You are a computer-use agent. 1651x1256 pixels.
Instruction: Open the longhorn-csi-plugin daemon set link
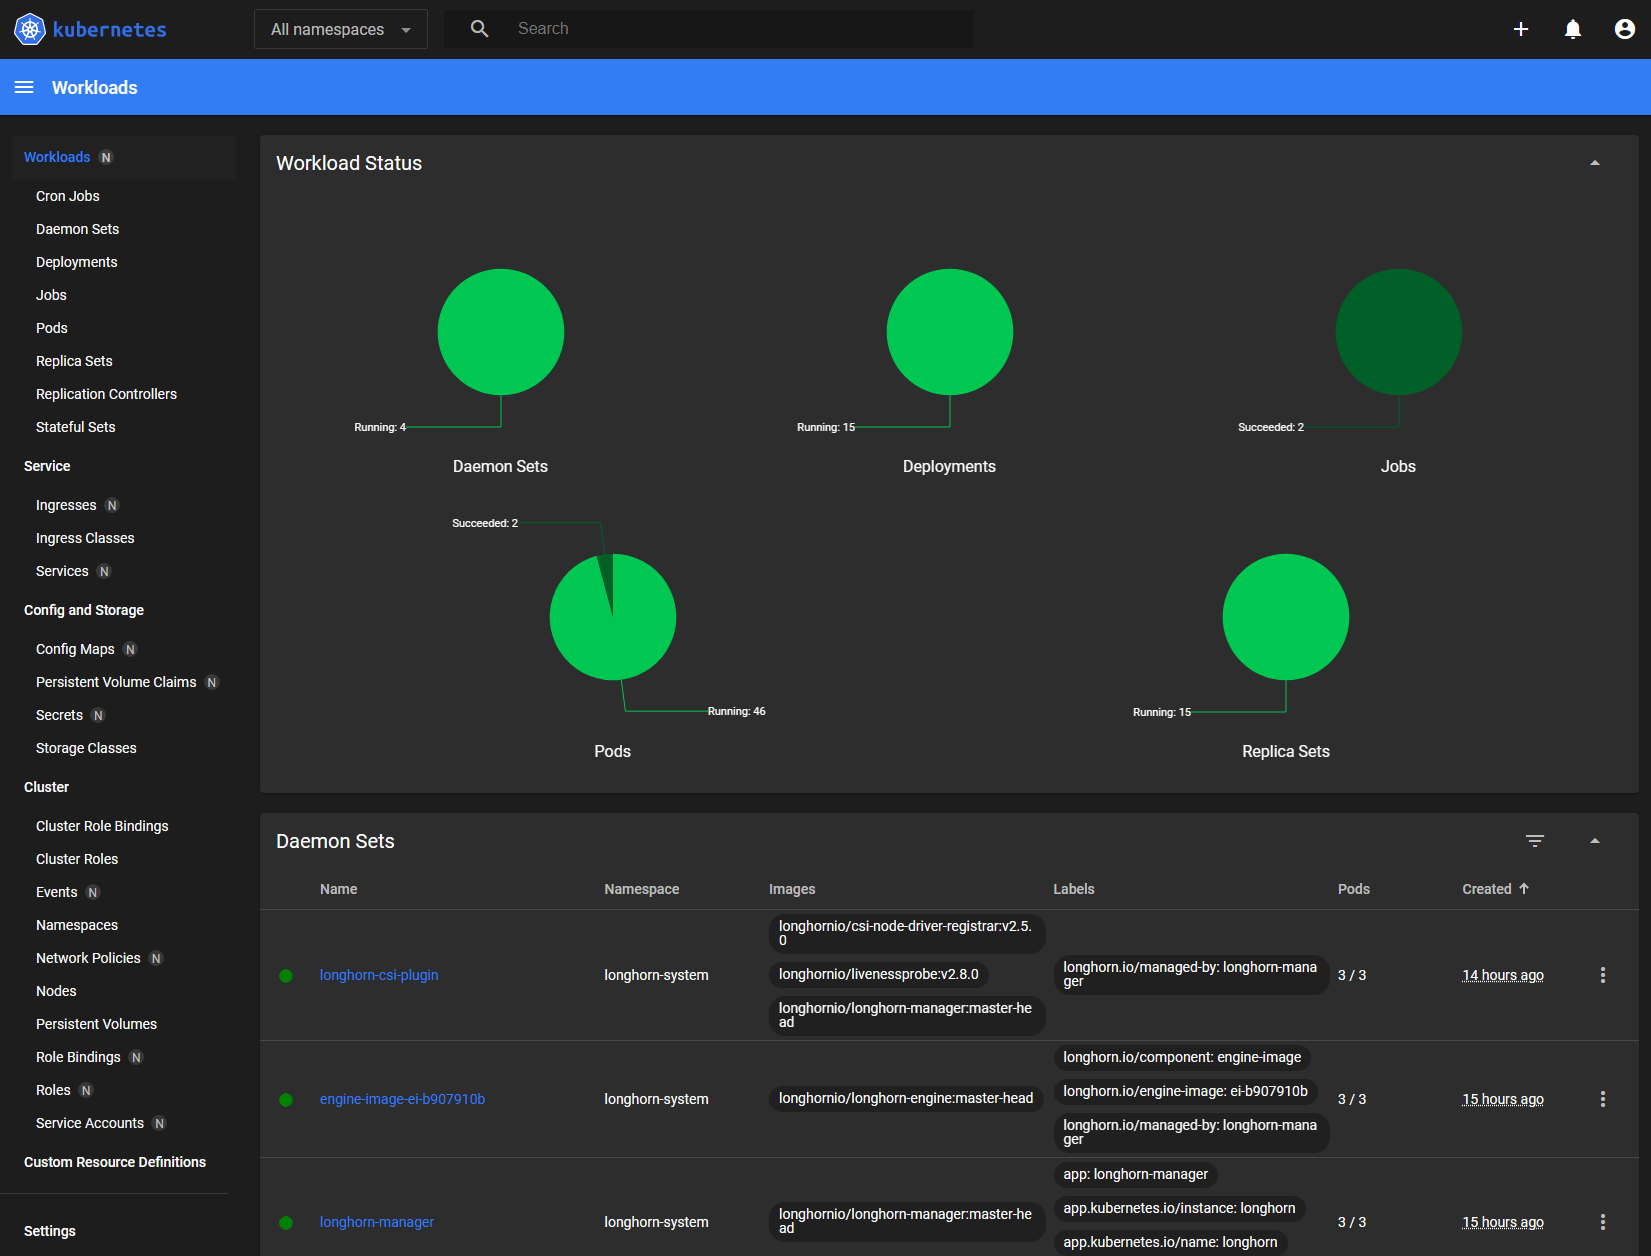[x=379, y=975]
